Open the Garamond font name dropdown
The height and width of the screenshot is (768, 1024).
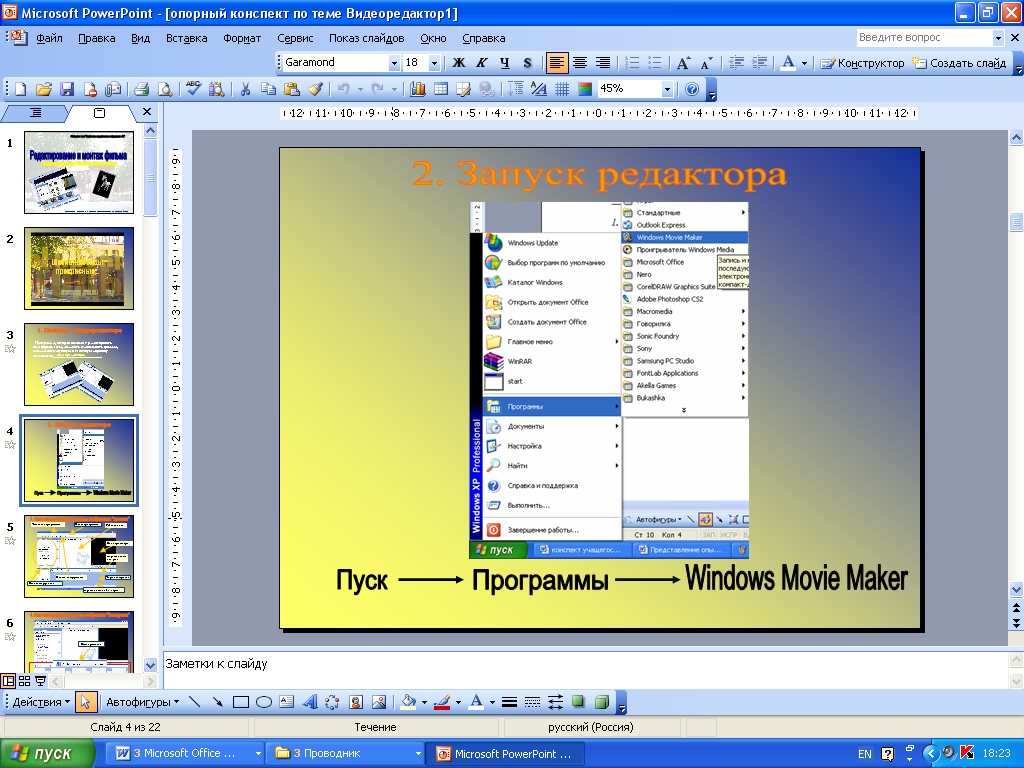point(394,63)
